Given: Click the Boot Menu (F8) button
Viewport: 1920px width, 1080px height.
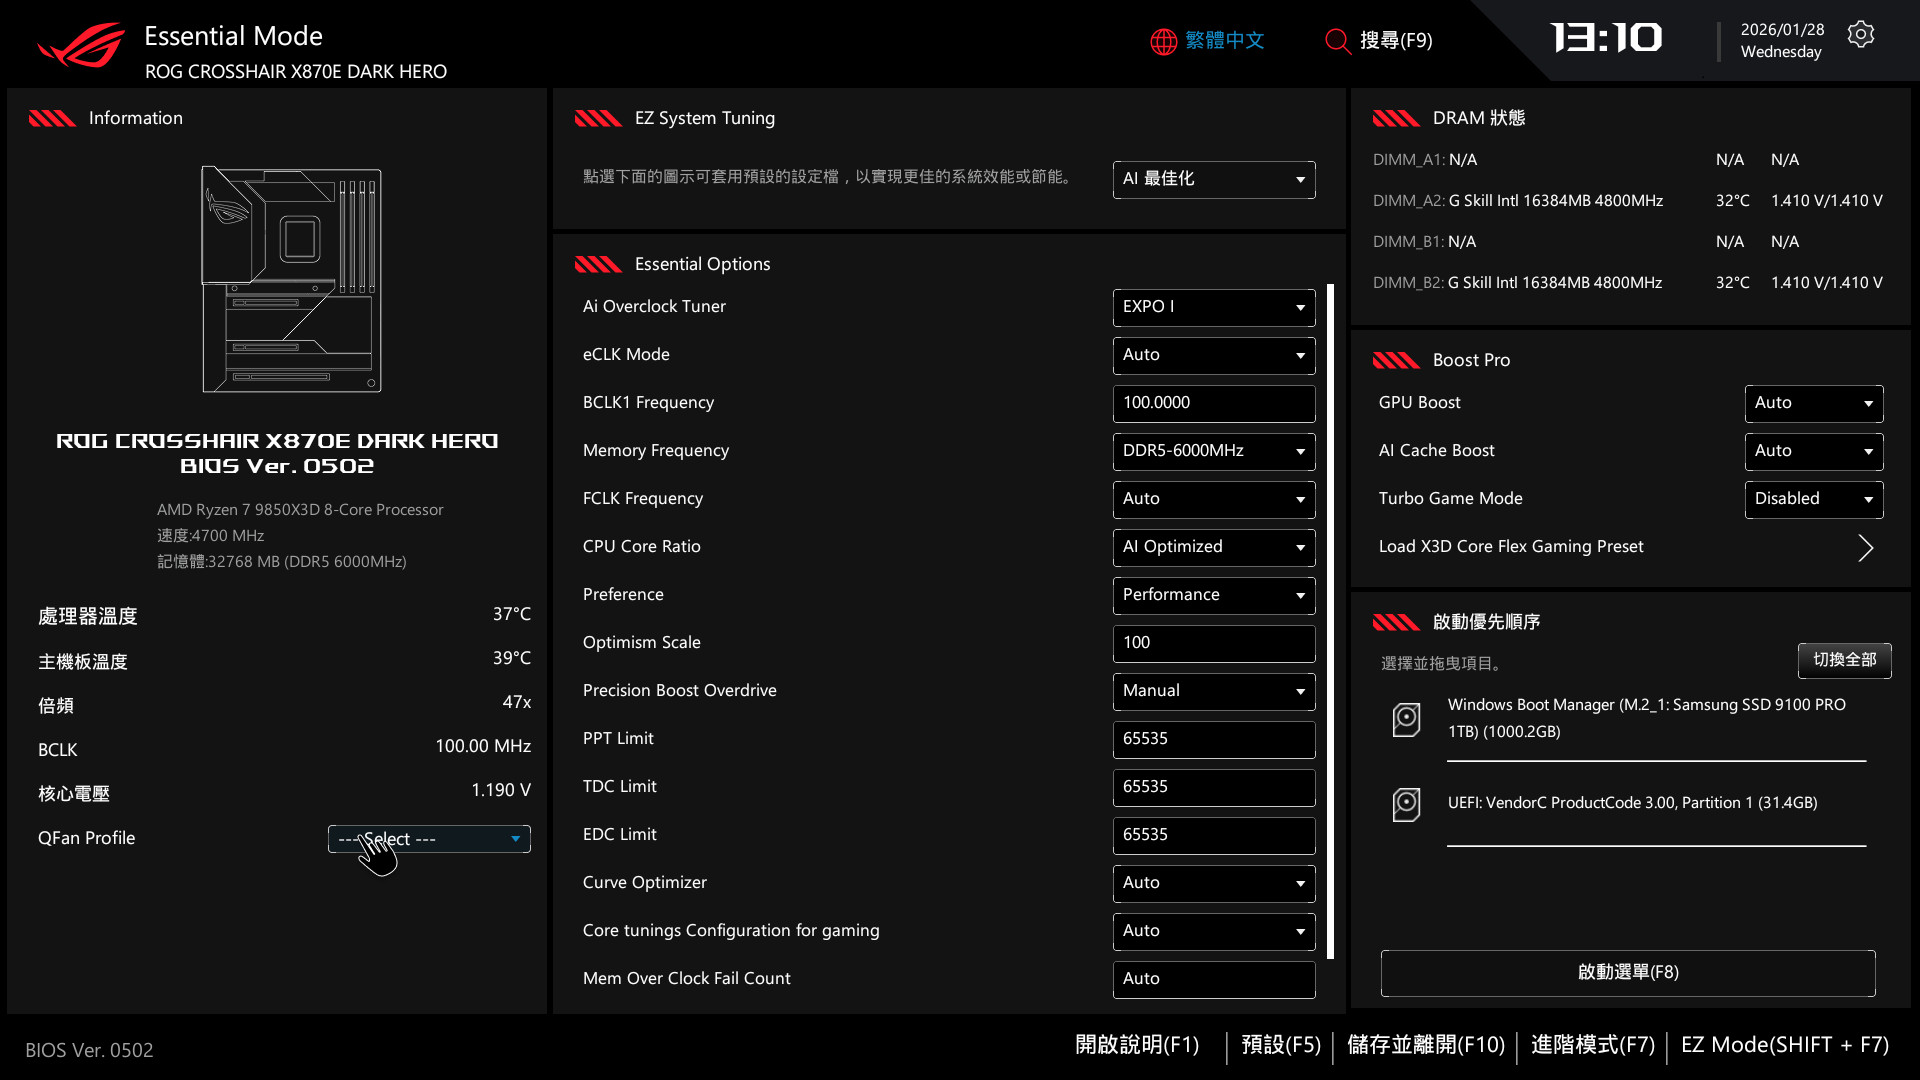Looking at the screenshot, I should click(1627, 973).
